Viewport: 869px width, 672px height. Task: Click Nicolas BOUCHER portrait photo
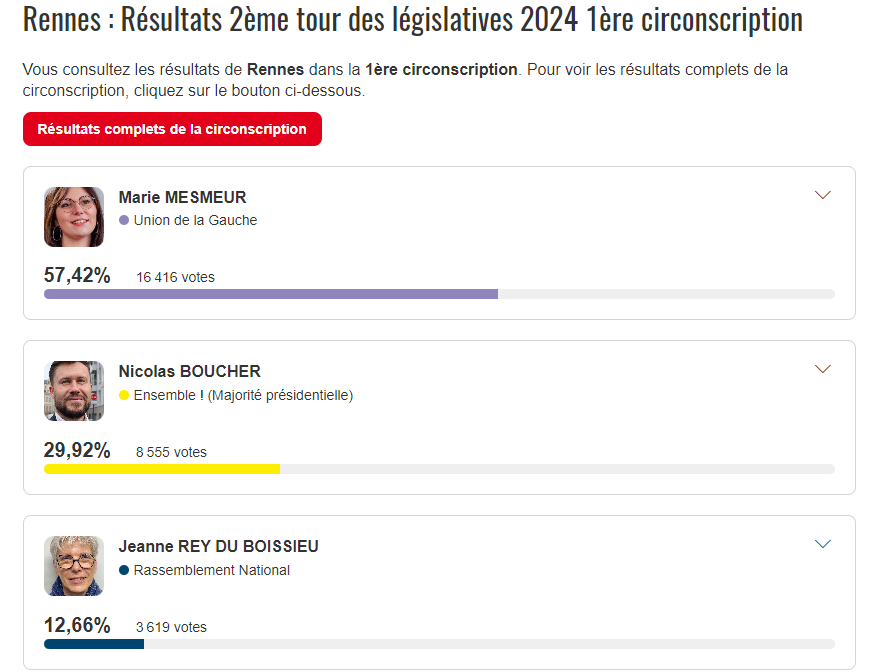[74, 391]
